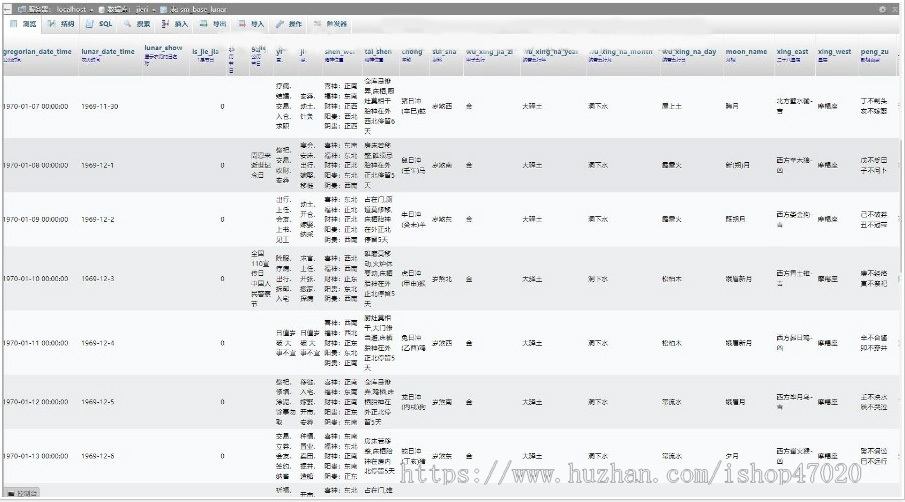Screen dimensions: 905x502
Task: Select cell 1970-01-11 00:00:00
Action: [36, 343]
